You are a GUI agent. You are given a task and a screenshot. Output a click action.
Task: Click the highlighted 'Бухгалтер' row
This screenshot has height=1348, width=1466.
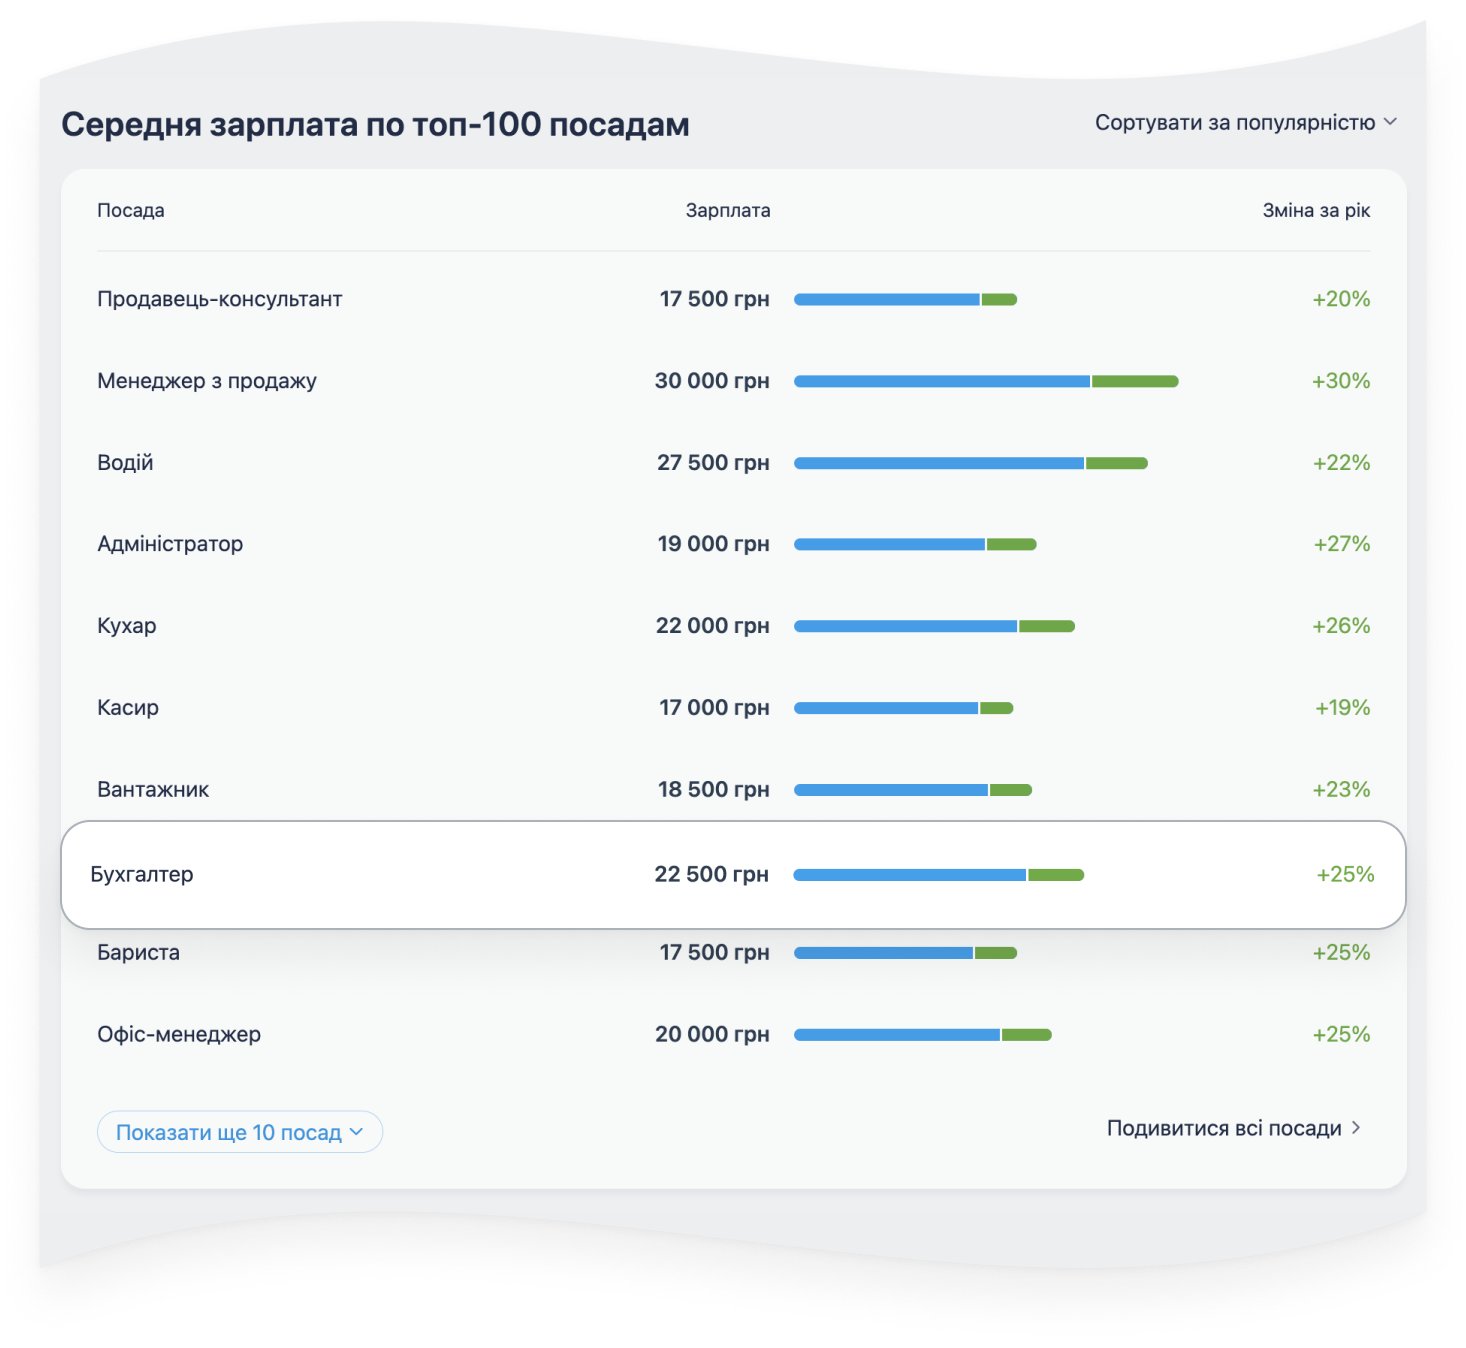[142, 875]
